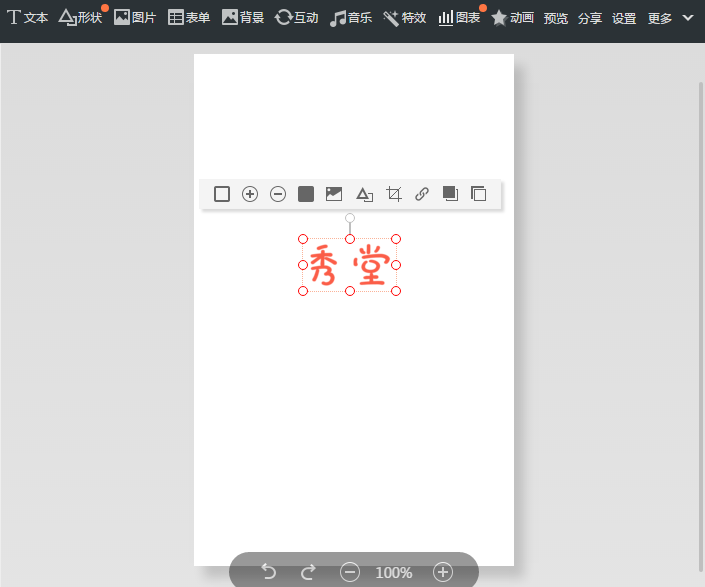Click the 分享 share button
Image resolution: width=705 pixels, height=587 pixels.
coord(590,18)
